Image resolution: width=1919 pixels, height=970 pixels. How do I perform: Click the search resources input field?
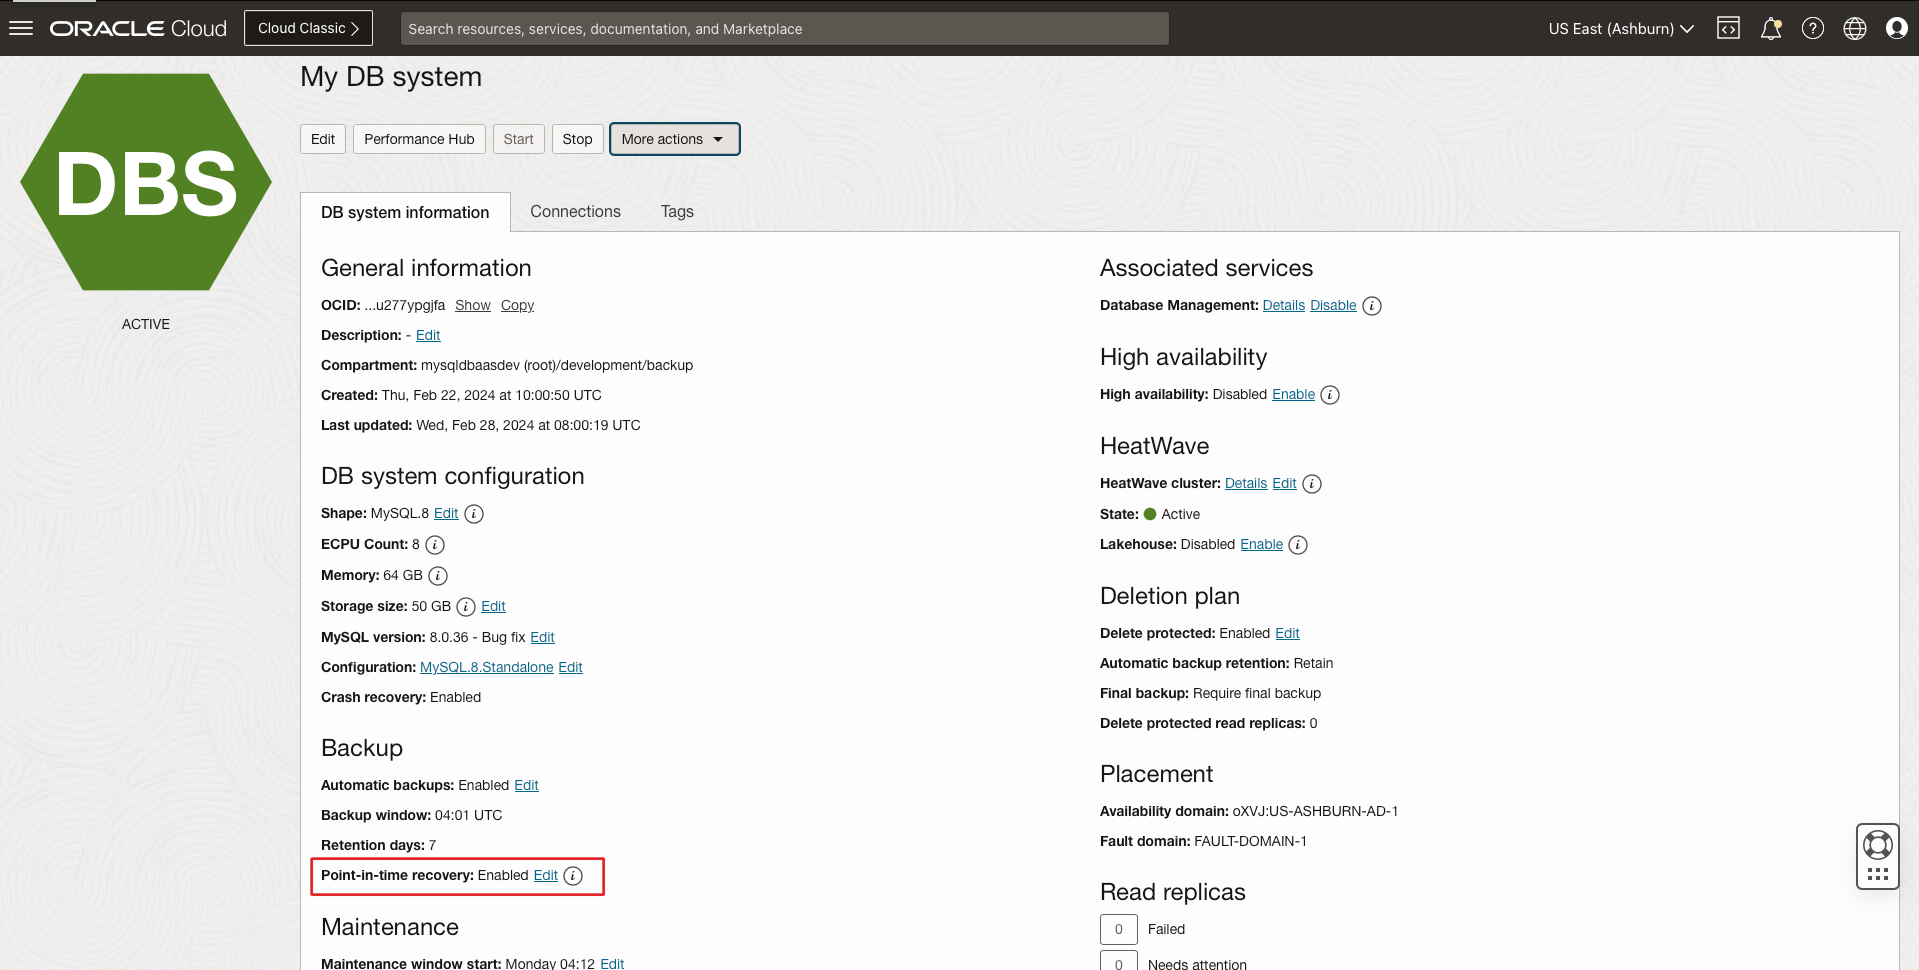(784, 28)
